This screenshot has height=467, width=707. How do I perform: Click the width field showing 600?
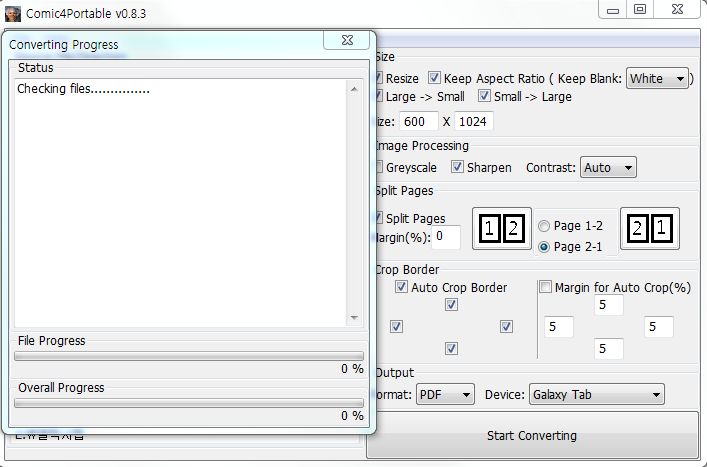tap(419, 121)
